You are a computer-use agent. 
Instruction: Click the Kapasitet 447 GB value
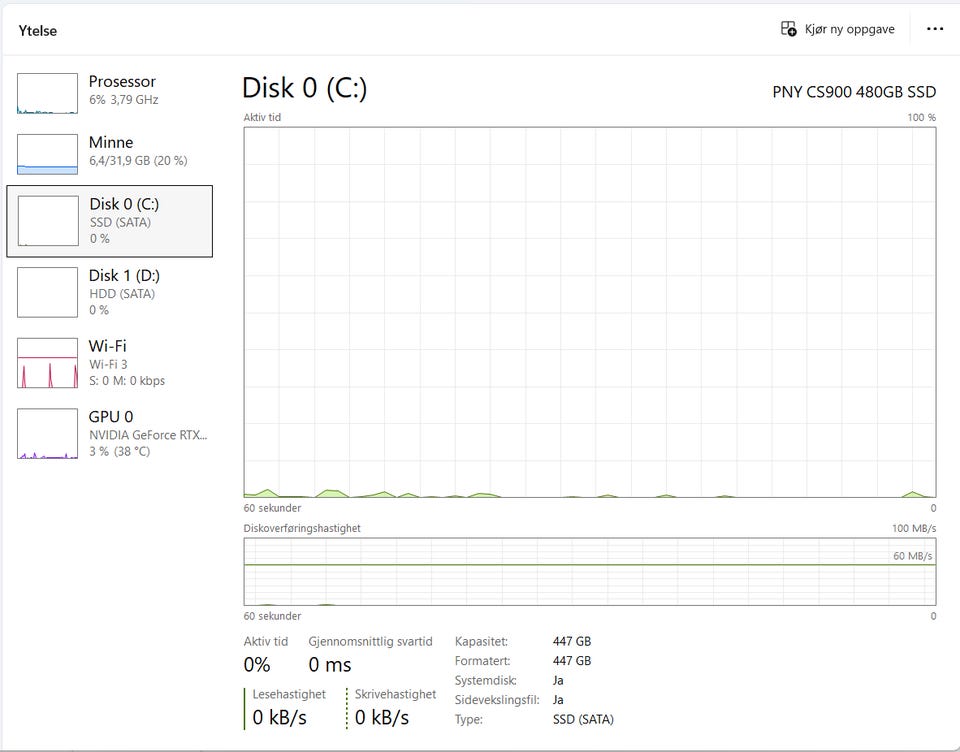pos(572,641)
